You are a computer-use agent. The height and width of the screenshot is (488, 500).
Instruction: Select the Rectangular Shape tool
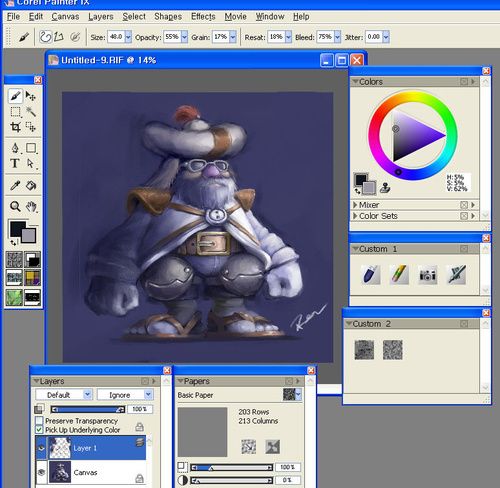pyautogui.click(x=31, y=148)
